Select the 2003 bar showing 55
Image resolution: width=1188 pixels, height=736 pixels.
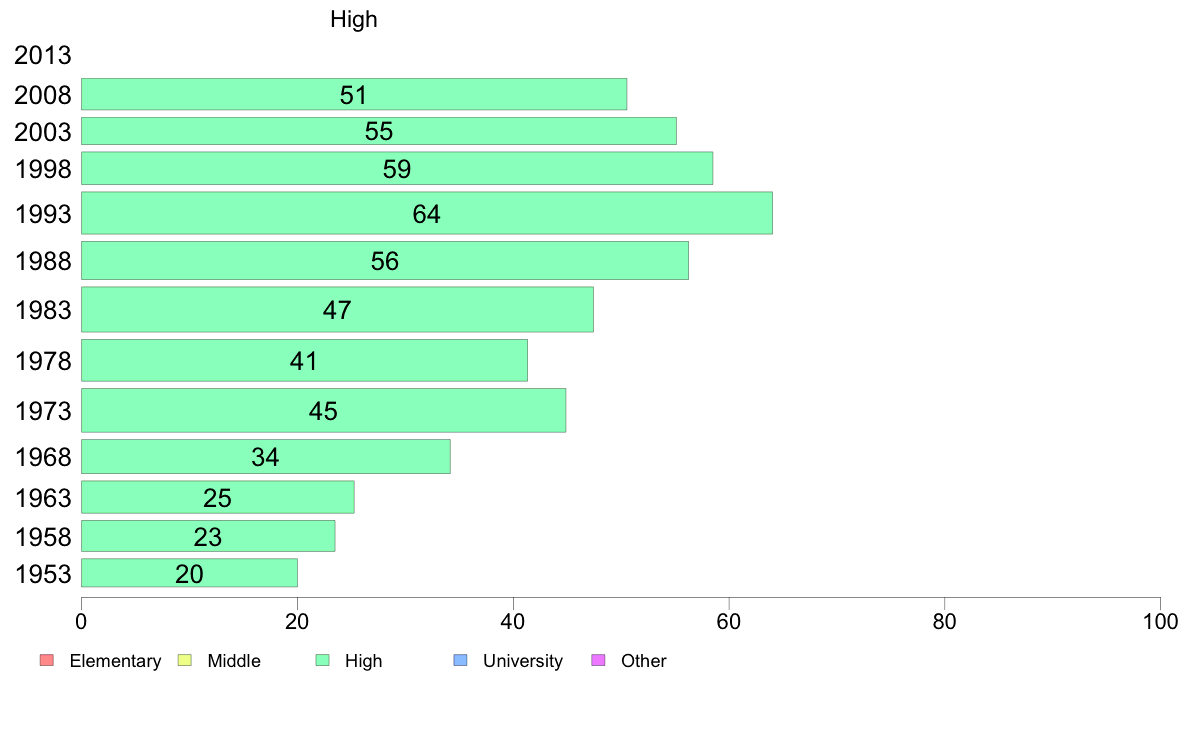tap(379, 131)
